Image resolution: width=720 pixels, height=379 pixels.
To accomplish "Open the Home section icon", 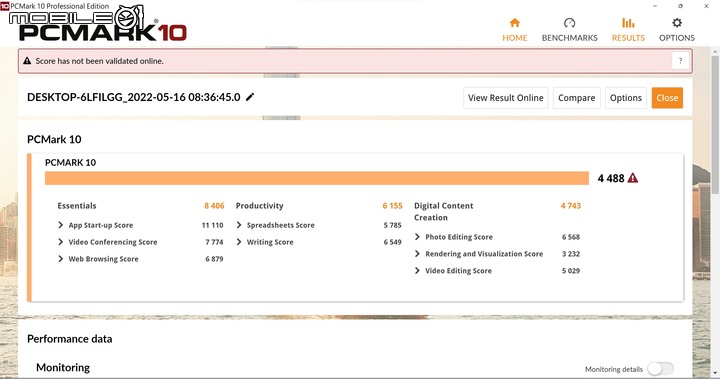I will (514, 23).
